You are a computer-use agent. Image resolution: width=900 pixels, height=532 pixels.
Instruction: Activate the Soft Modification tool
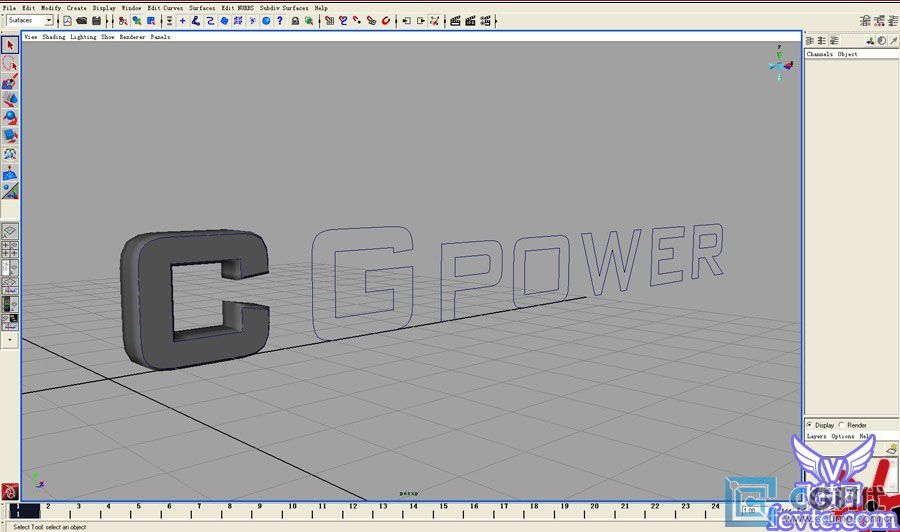click(x=10, y=173)
